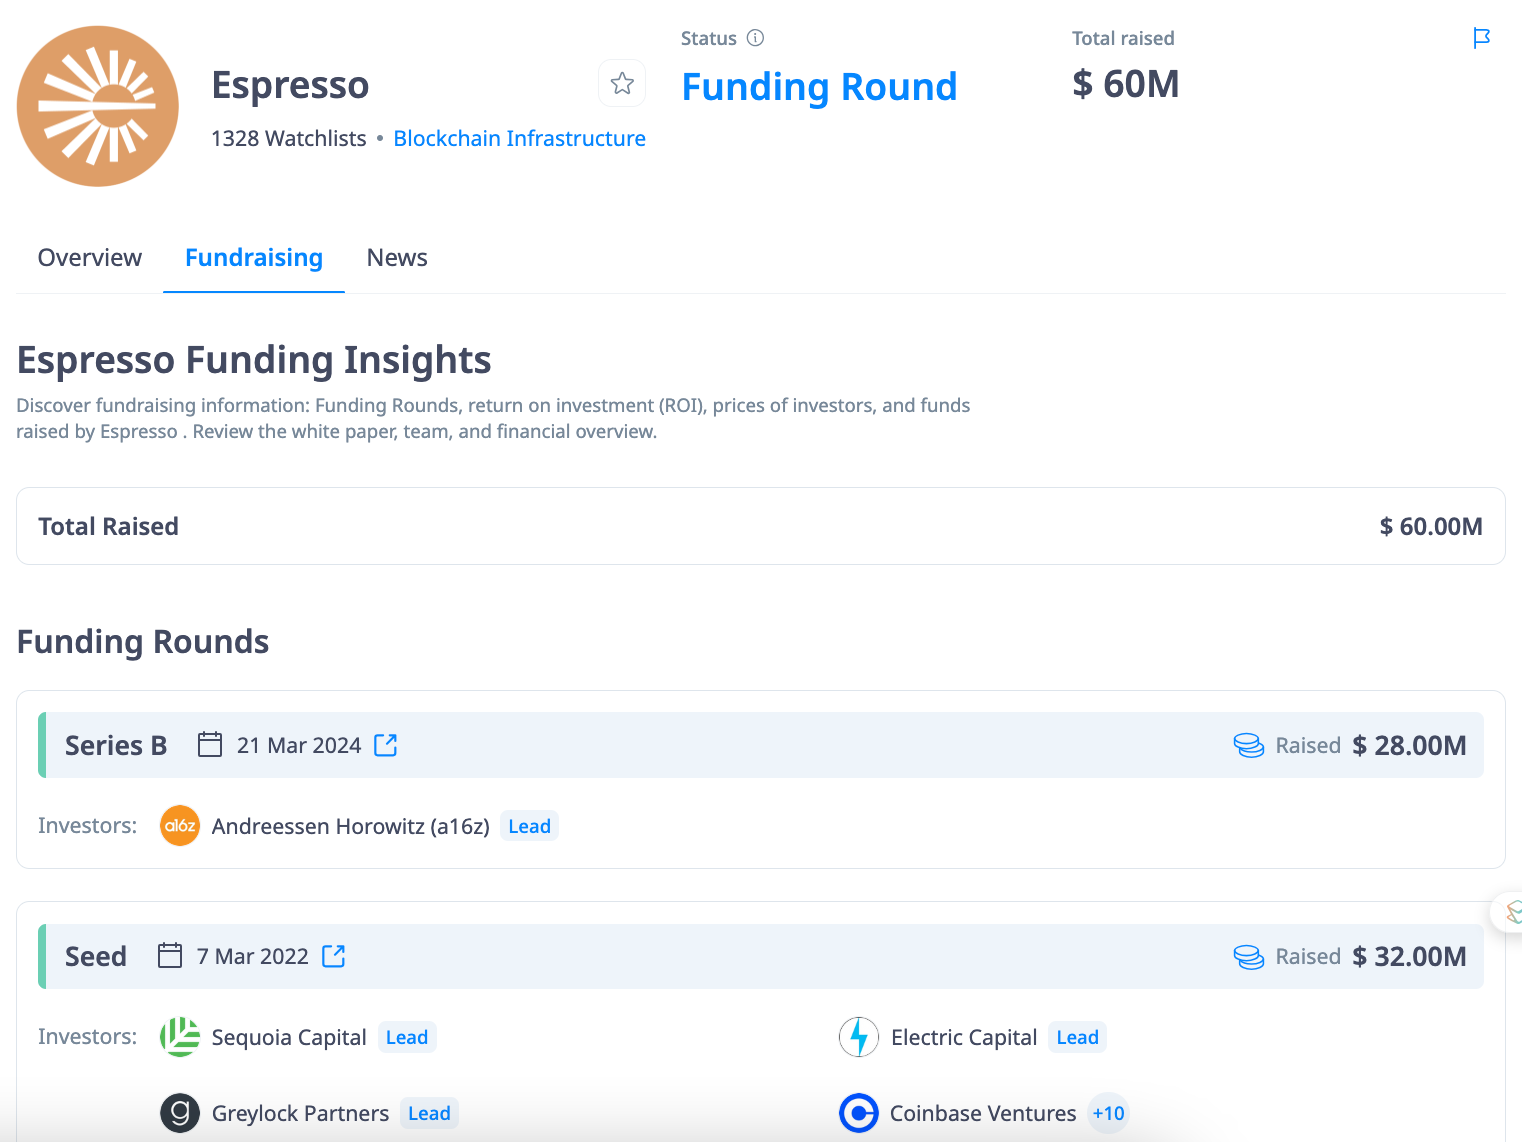
Task: Expand the +10 more investors badge
Action: click(1108, 1113)
